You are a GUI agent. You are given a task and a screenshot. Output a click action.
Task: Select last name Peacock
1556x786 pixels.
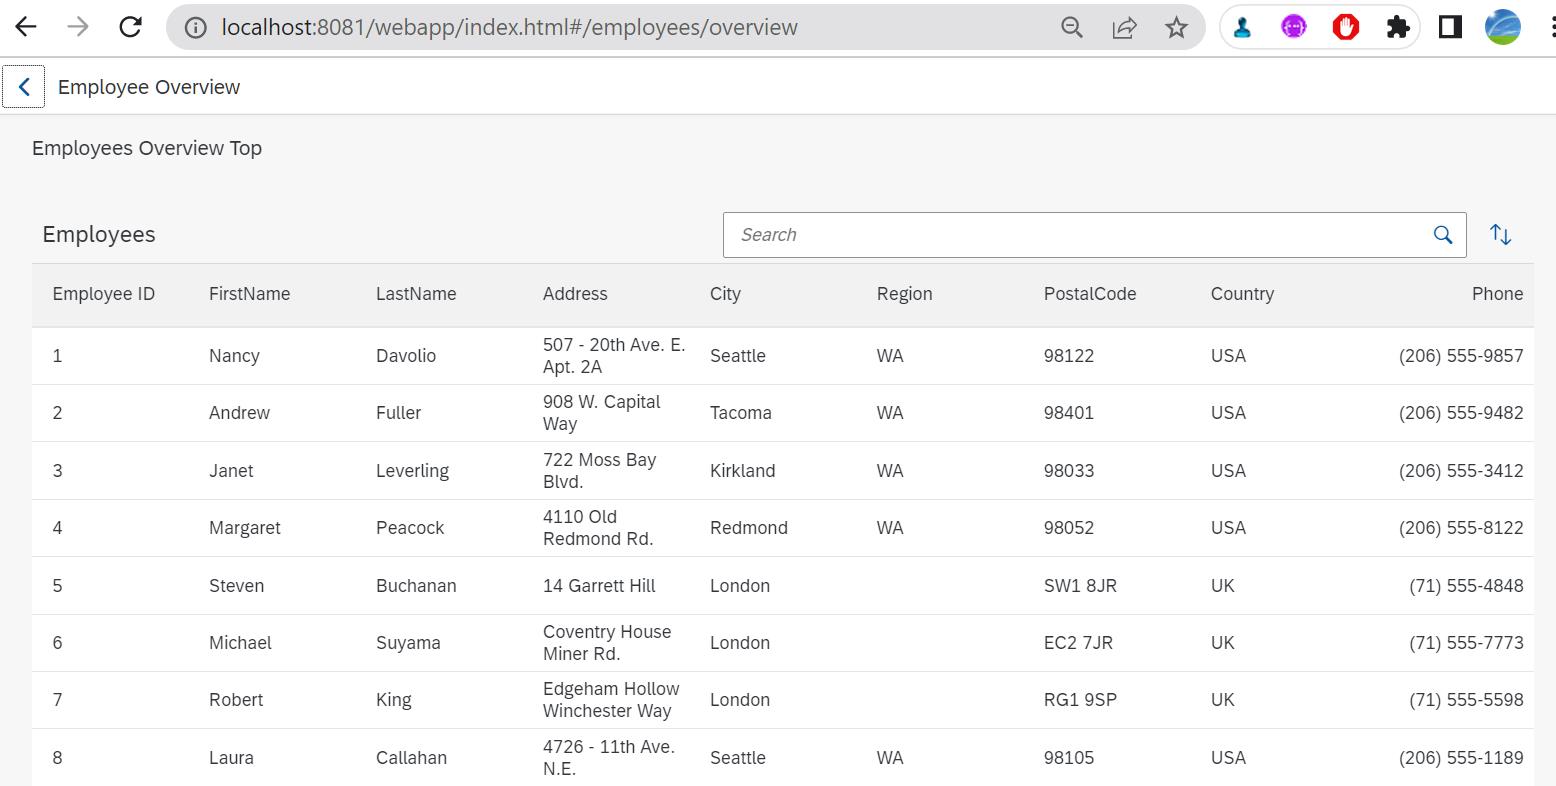point(410,528)
